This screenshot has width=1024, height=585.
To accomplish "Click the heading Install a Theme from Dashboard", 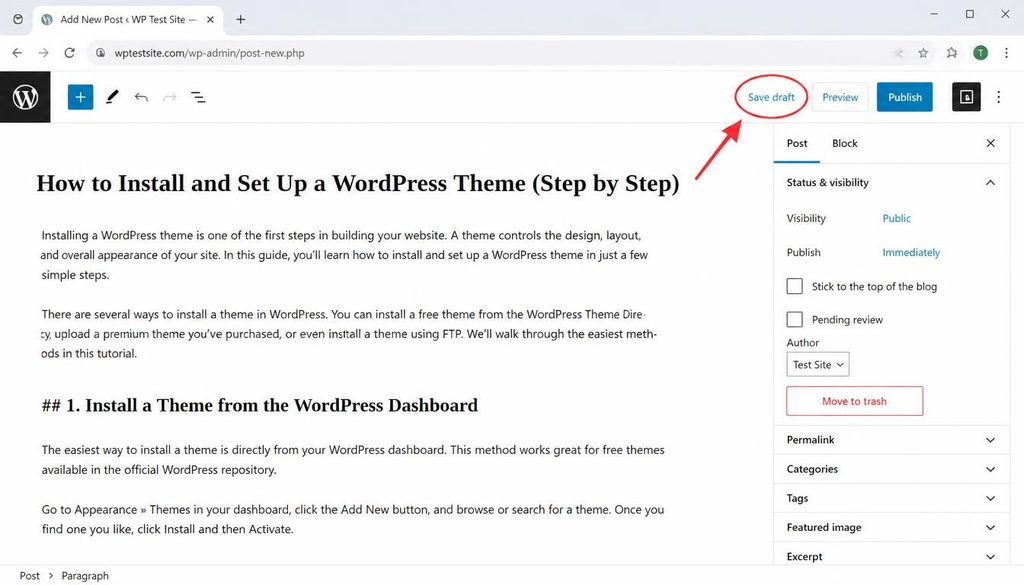I will coord(260,405).
